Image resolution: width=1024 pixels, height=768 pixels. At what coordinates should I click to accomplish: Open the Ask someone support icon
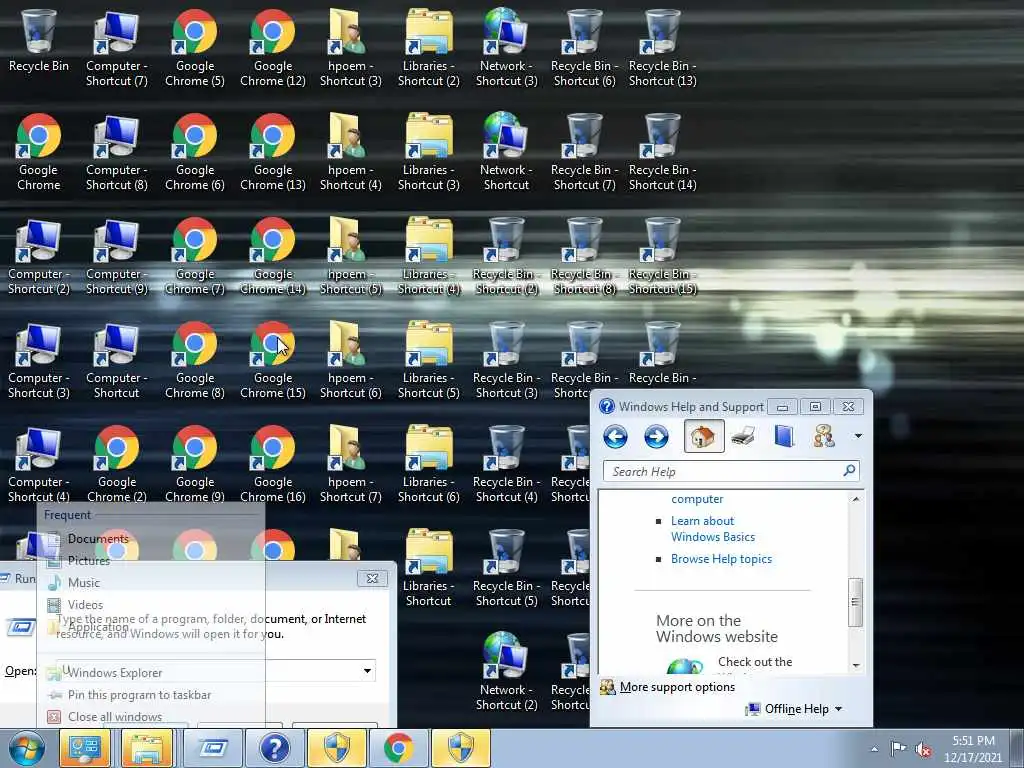pos(824,436)
